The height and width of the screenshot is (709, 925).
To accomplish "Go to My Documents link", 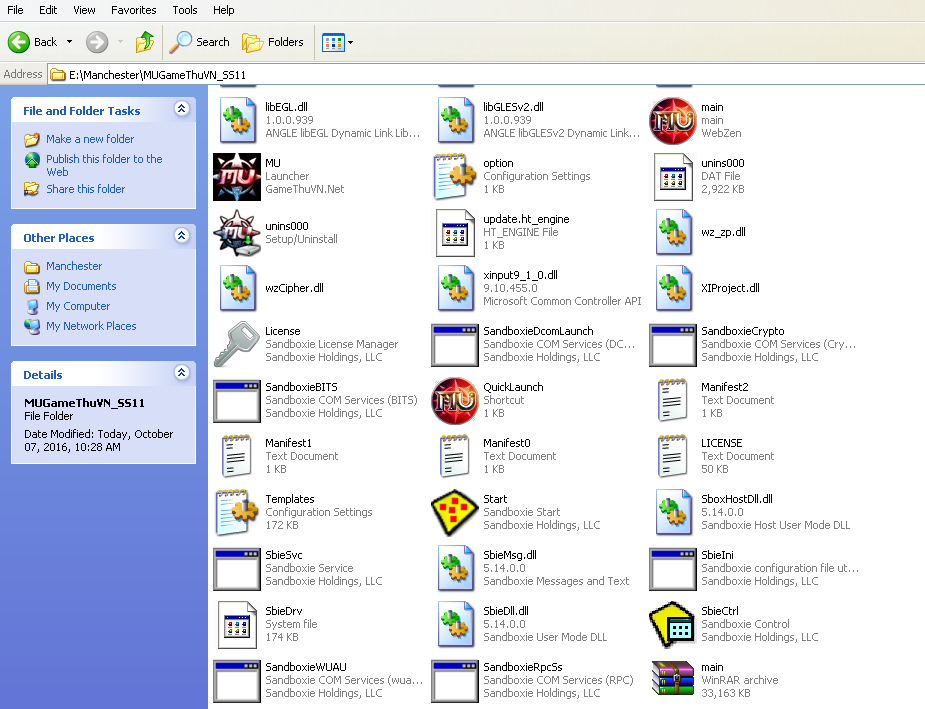I will [x=81, y=286].
